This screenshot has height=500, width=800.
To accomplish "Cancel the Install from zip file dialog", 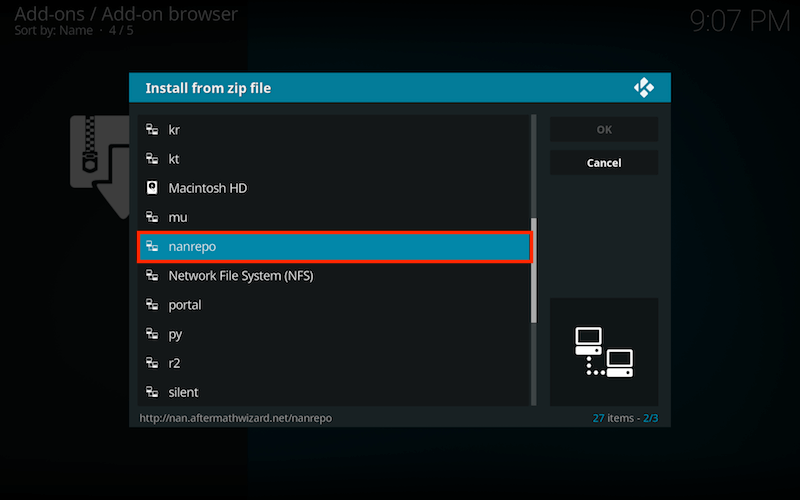I will pos(604,163).
